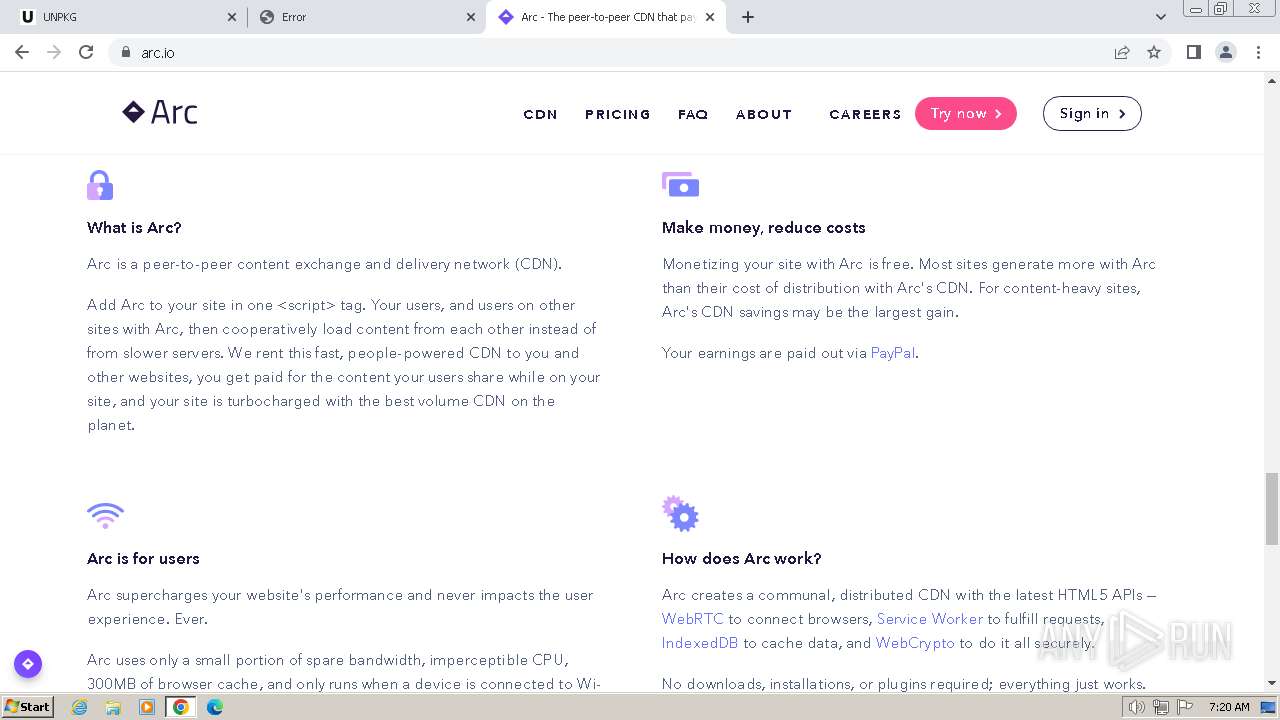The width and height of the screenshot is (1280, 720).
Task: Close the Error tab
Action: [x=471, y=17]
